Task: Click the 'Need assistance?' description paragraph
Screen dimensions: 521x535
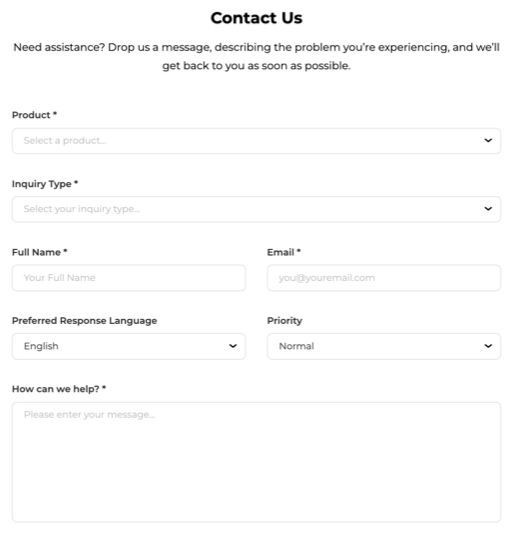Action: tap(257, 56)
